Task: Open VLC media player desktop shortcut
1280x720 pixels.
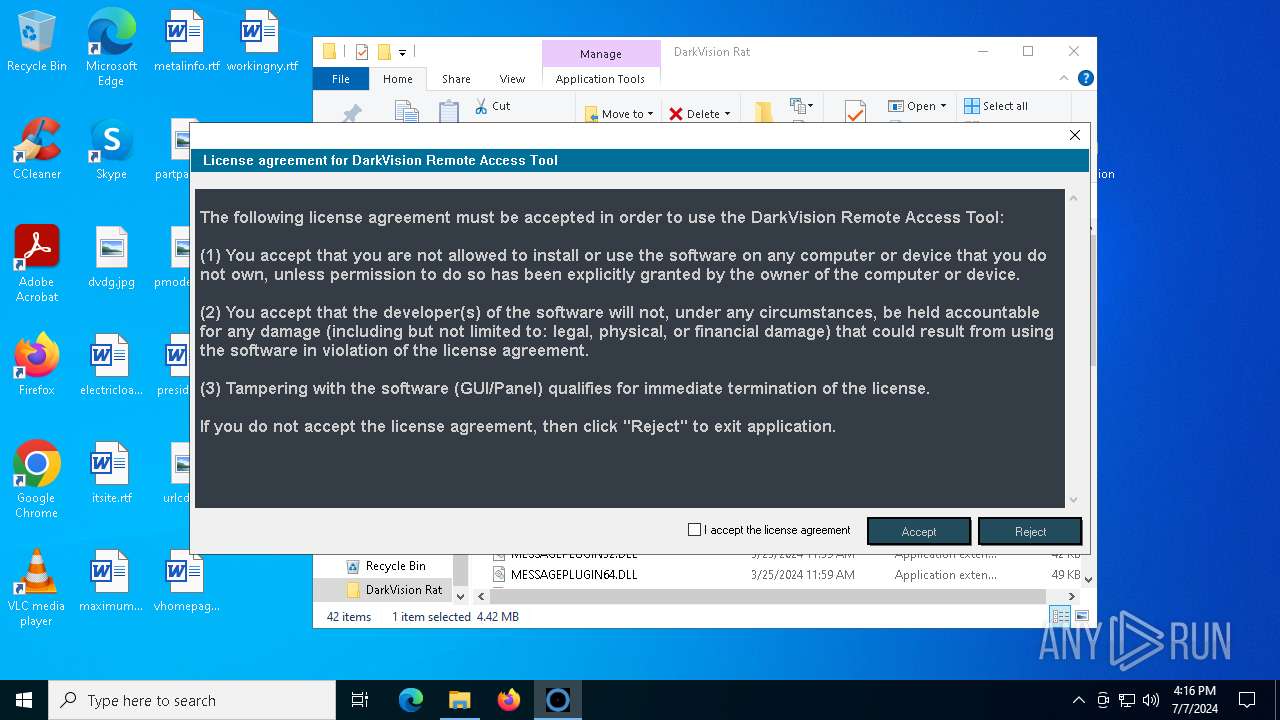Action: [x=37, y=588]
